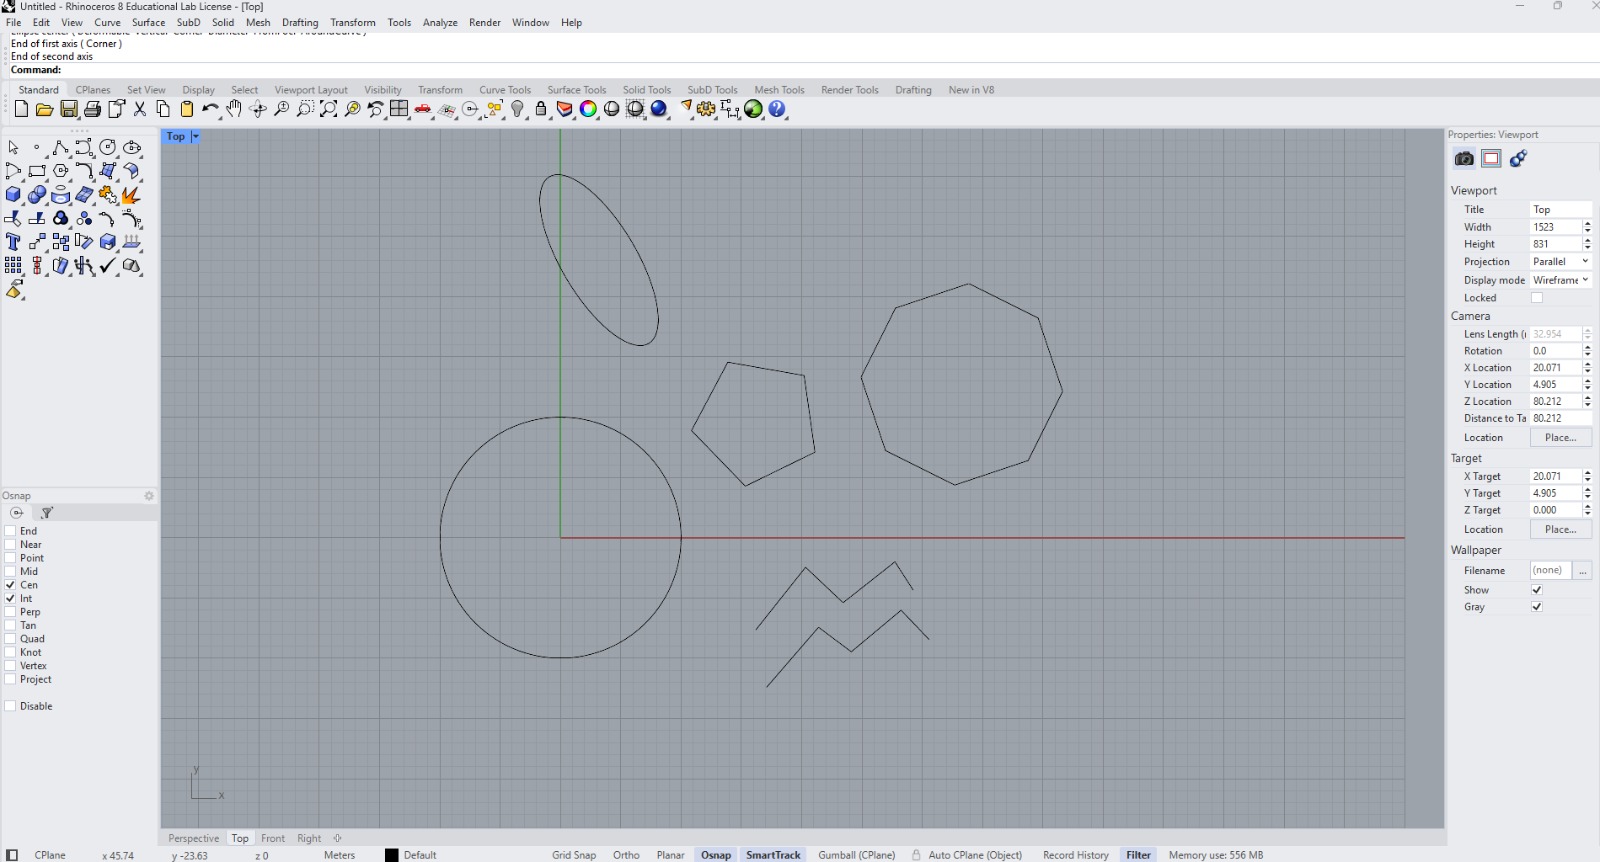The height and width of the screenshot is (862, 1600).
Task: Select the Pan view hand tool
Action: click(234, 109)
